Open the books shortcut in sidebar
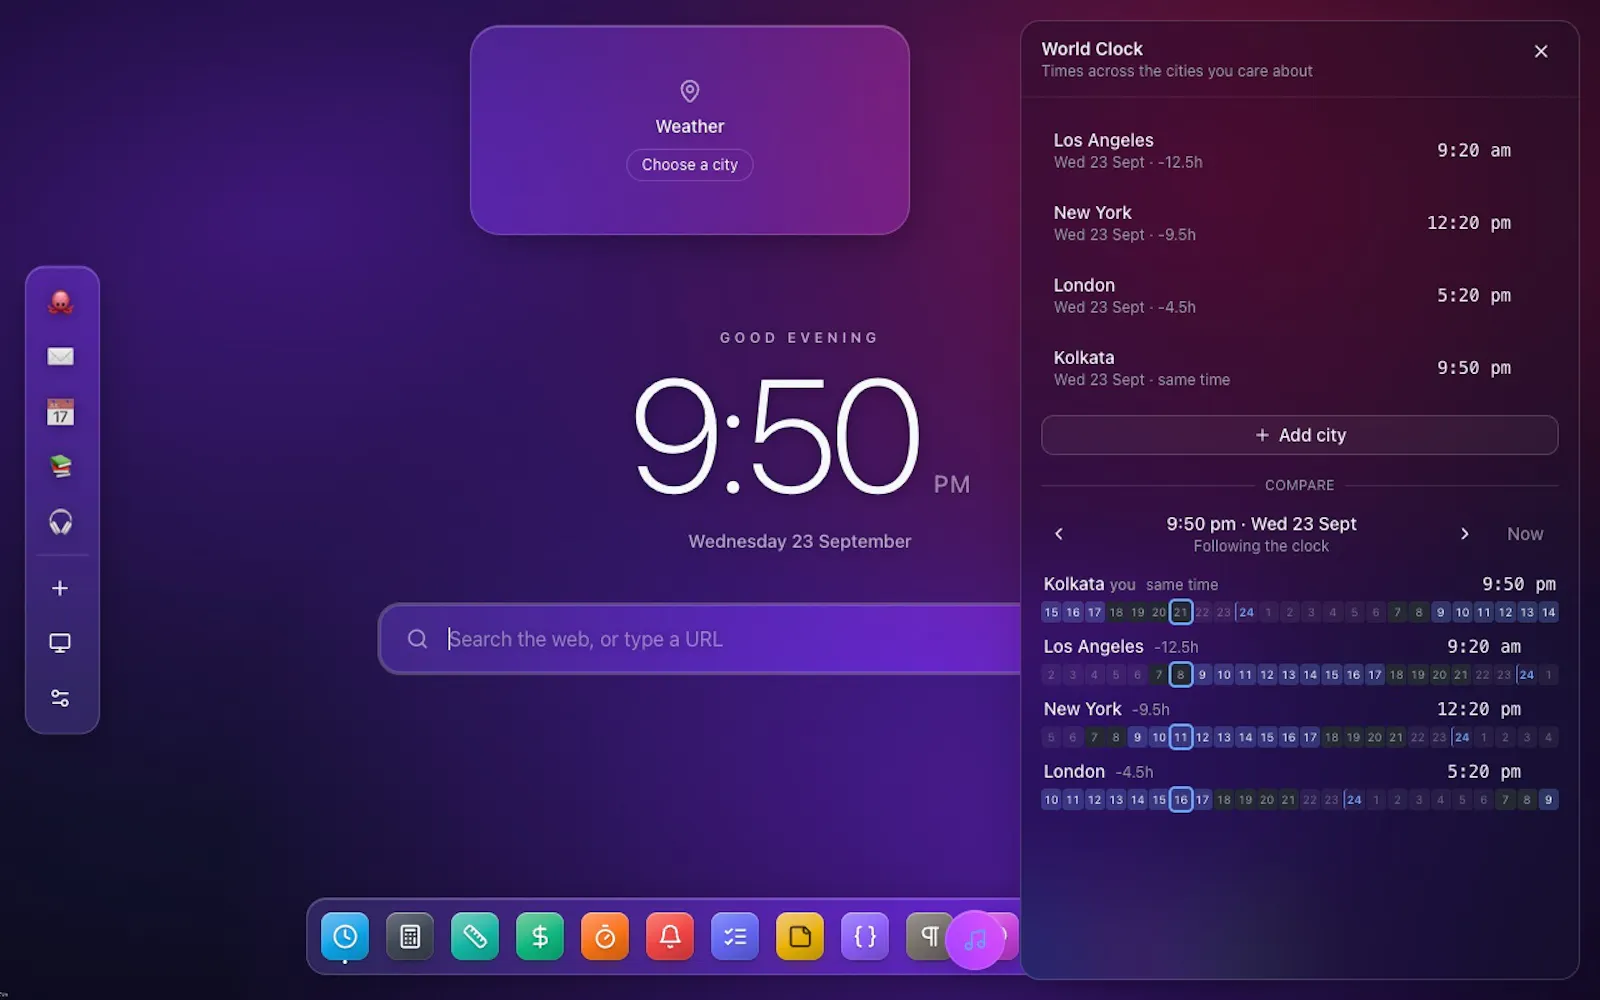 click(61, 467)
